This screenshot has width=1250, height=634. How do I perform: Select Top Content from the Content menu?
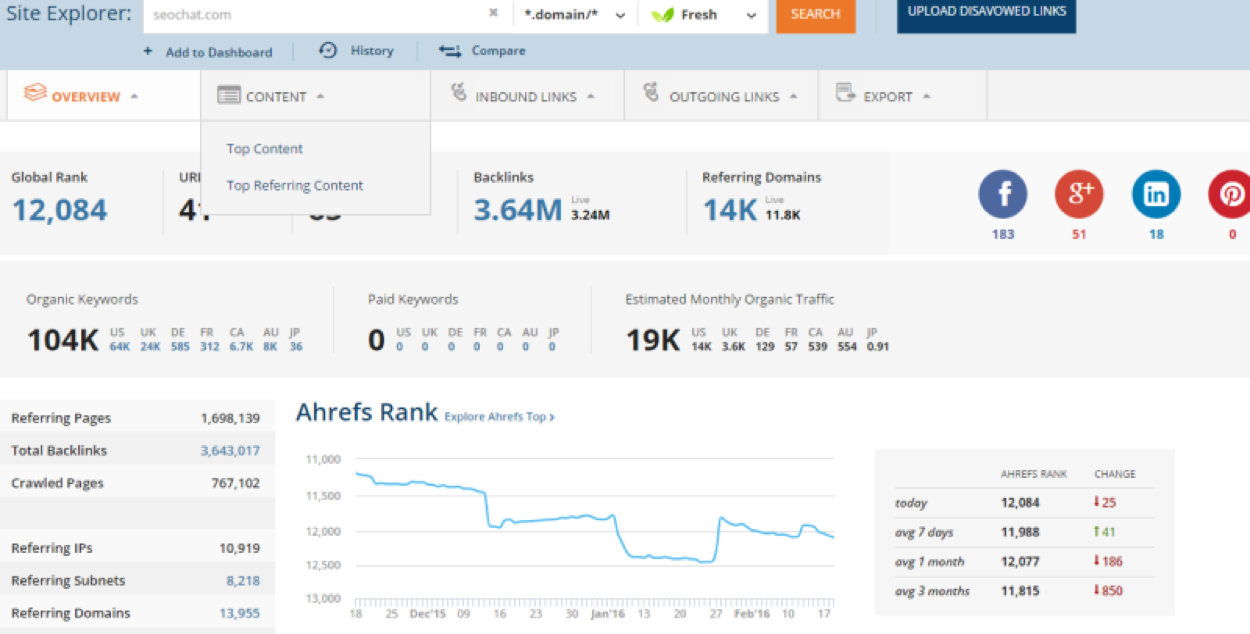pyautogui.click(x=265, y=149)
